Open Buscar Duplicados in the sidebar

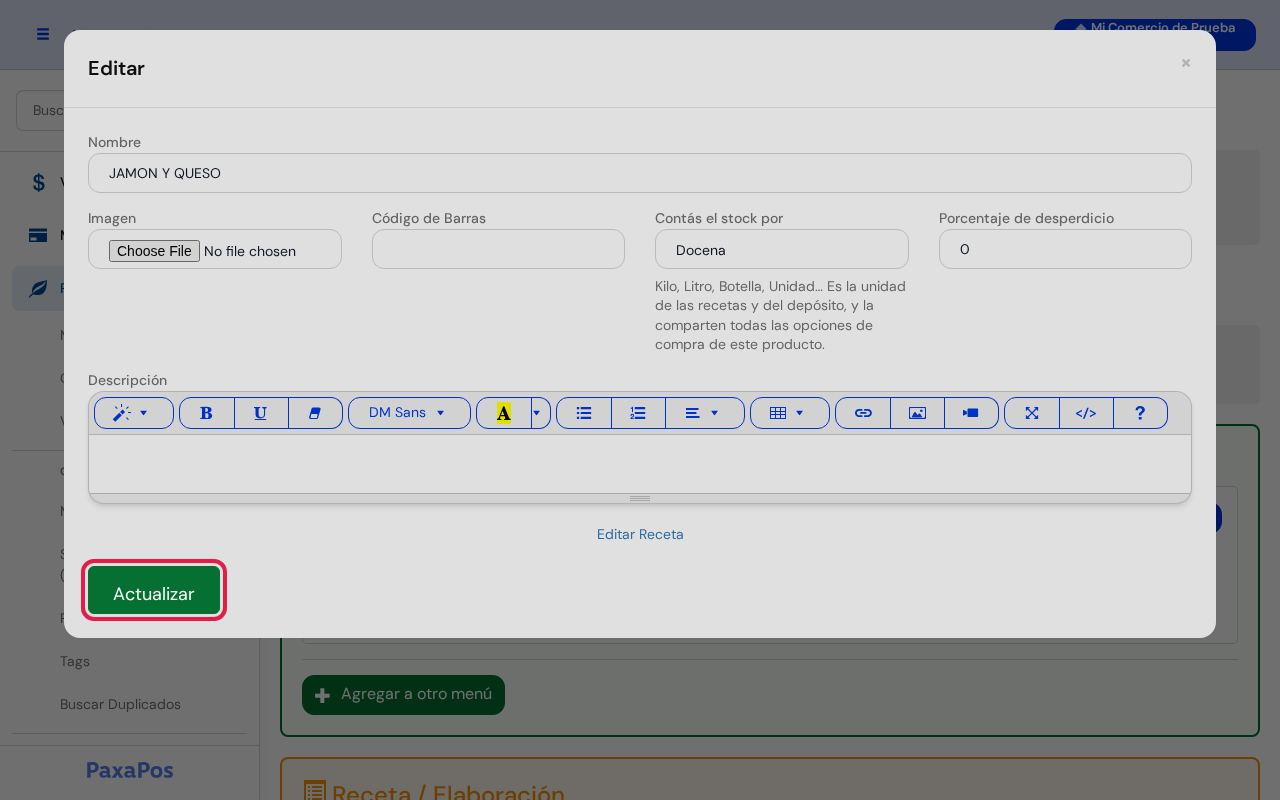[120, 704]
